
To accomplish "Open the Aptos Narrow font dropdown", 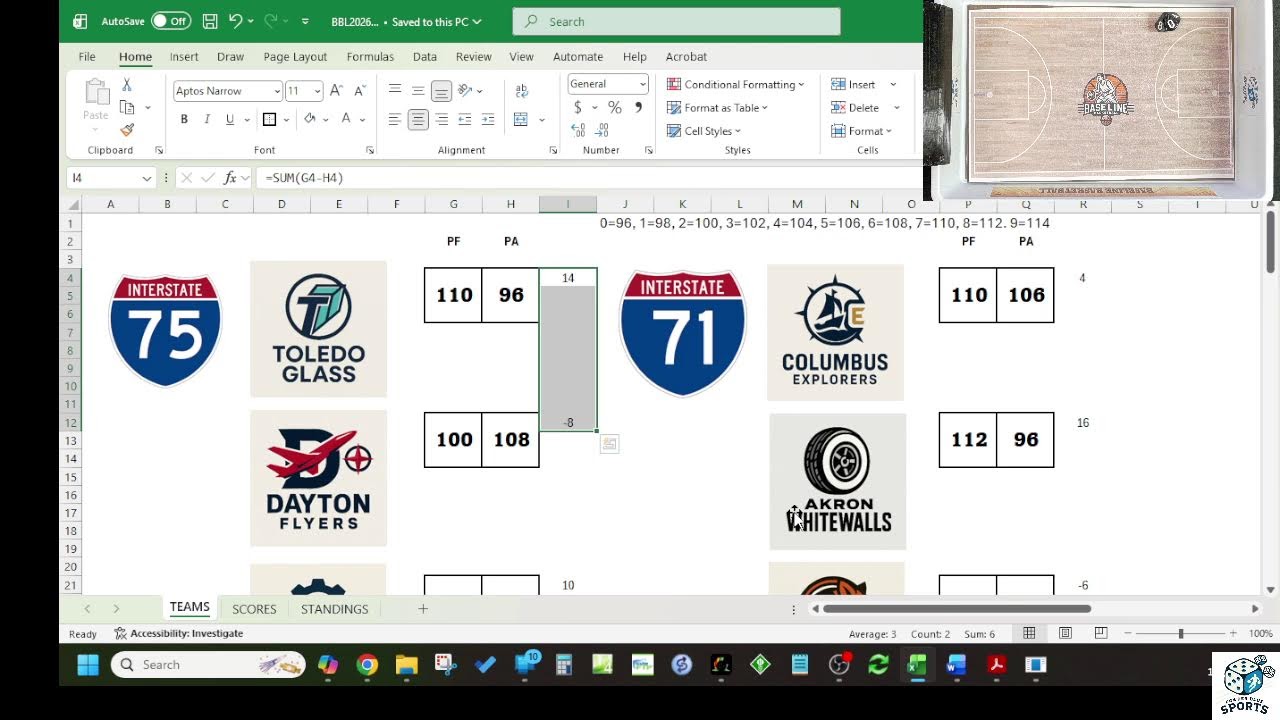I will coord(277,91).
